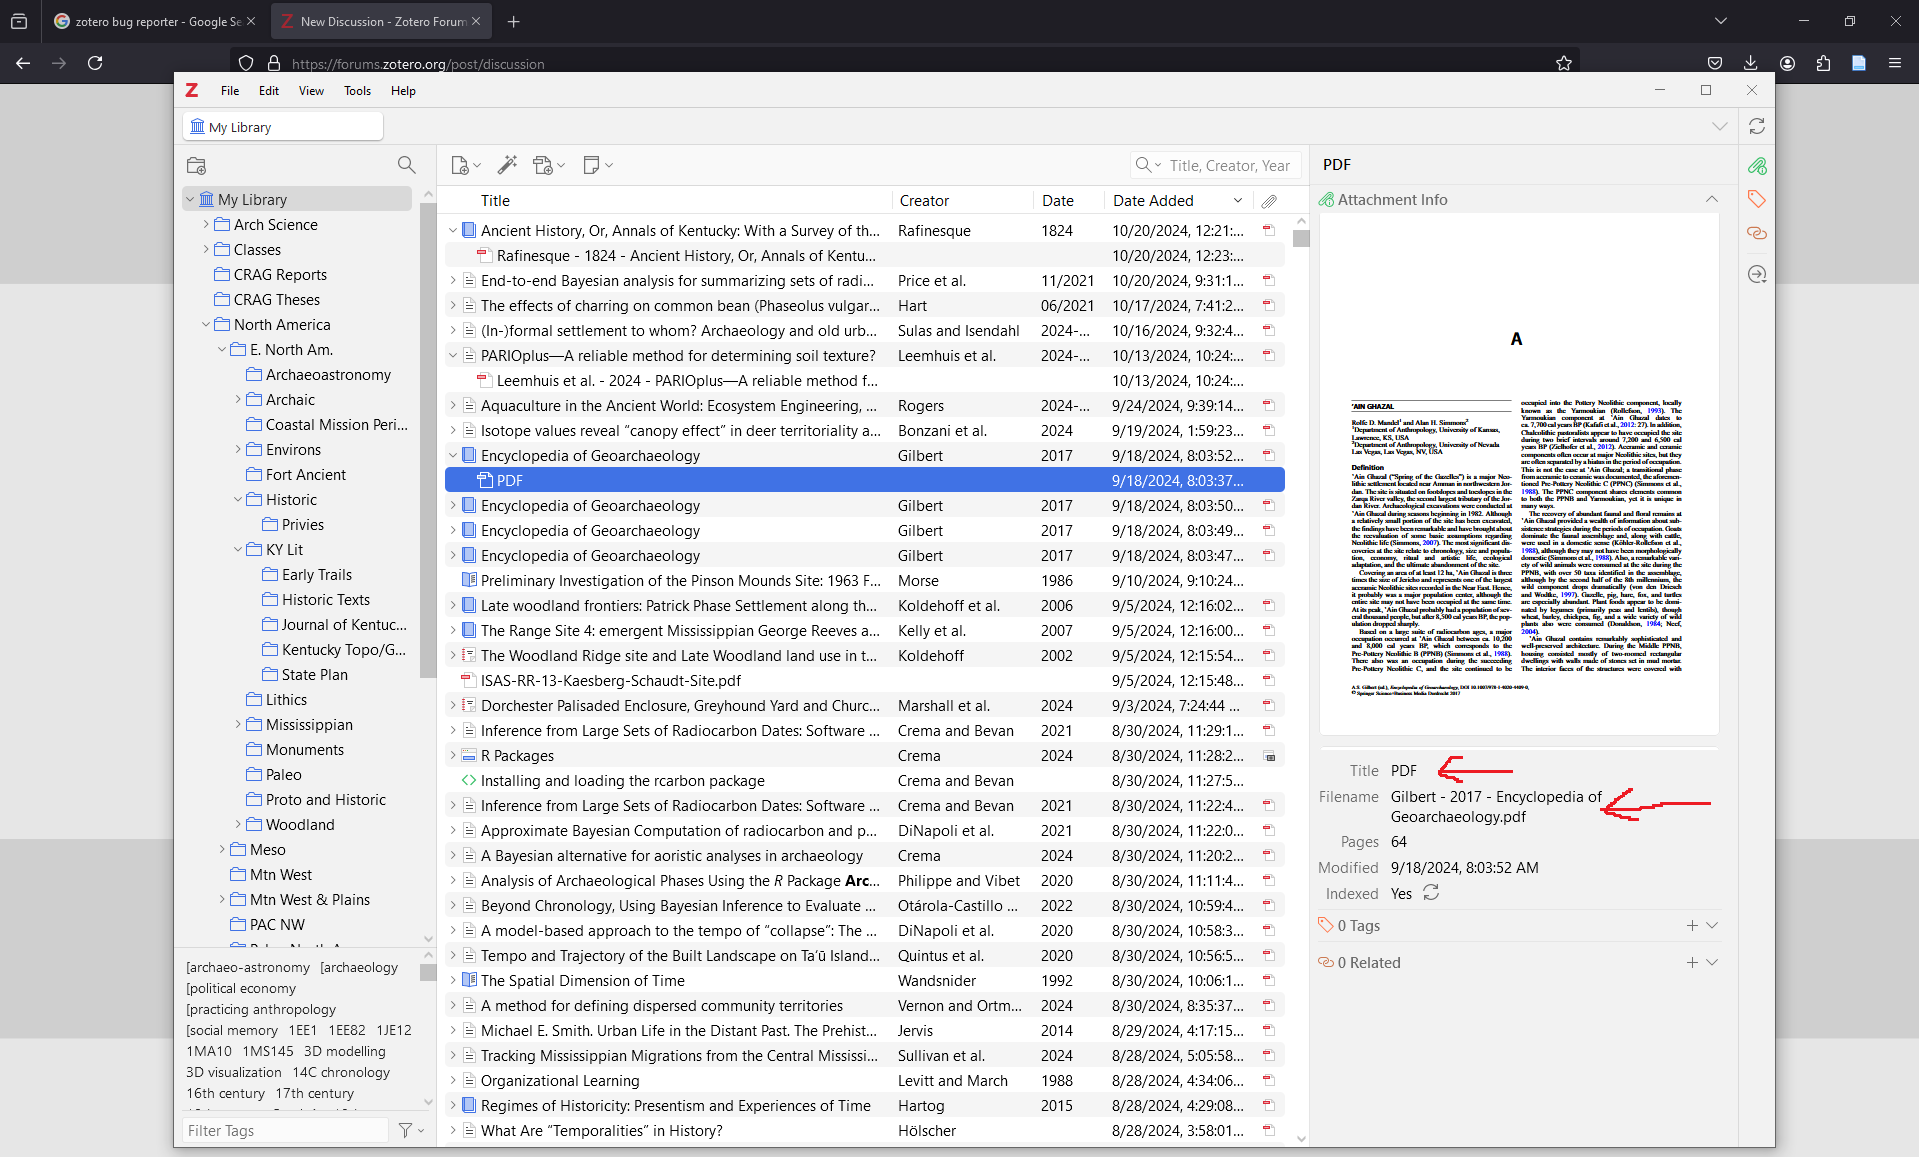Expand the Mississippian collection
The height and width of the screenshot is (1157, 1919).
238,725
